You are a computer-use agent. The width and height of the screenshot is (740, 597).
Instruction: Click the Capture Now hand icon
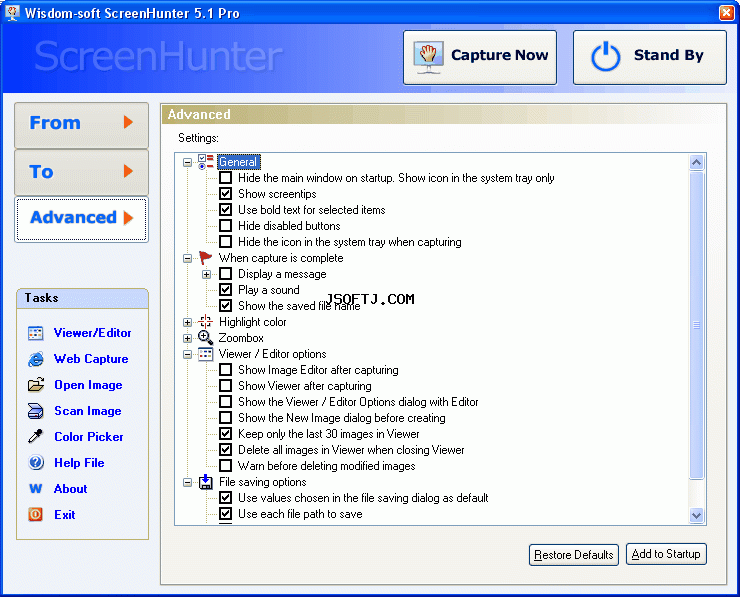click(x=428, y=58)
